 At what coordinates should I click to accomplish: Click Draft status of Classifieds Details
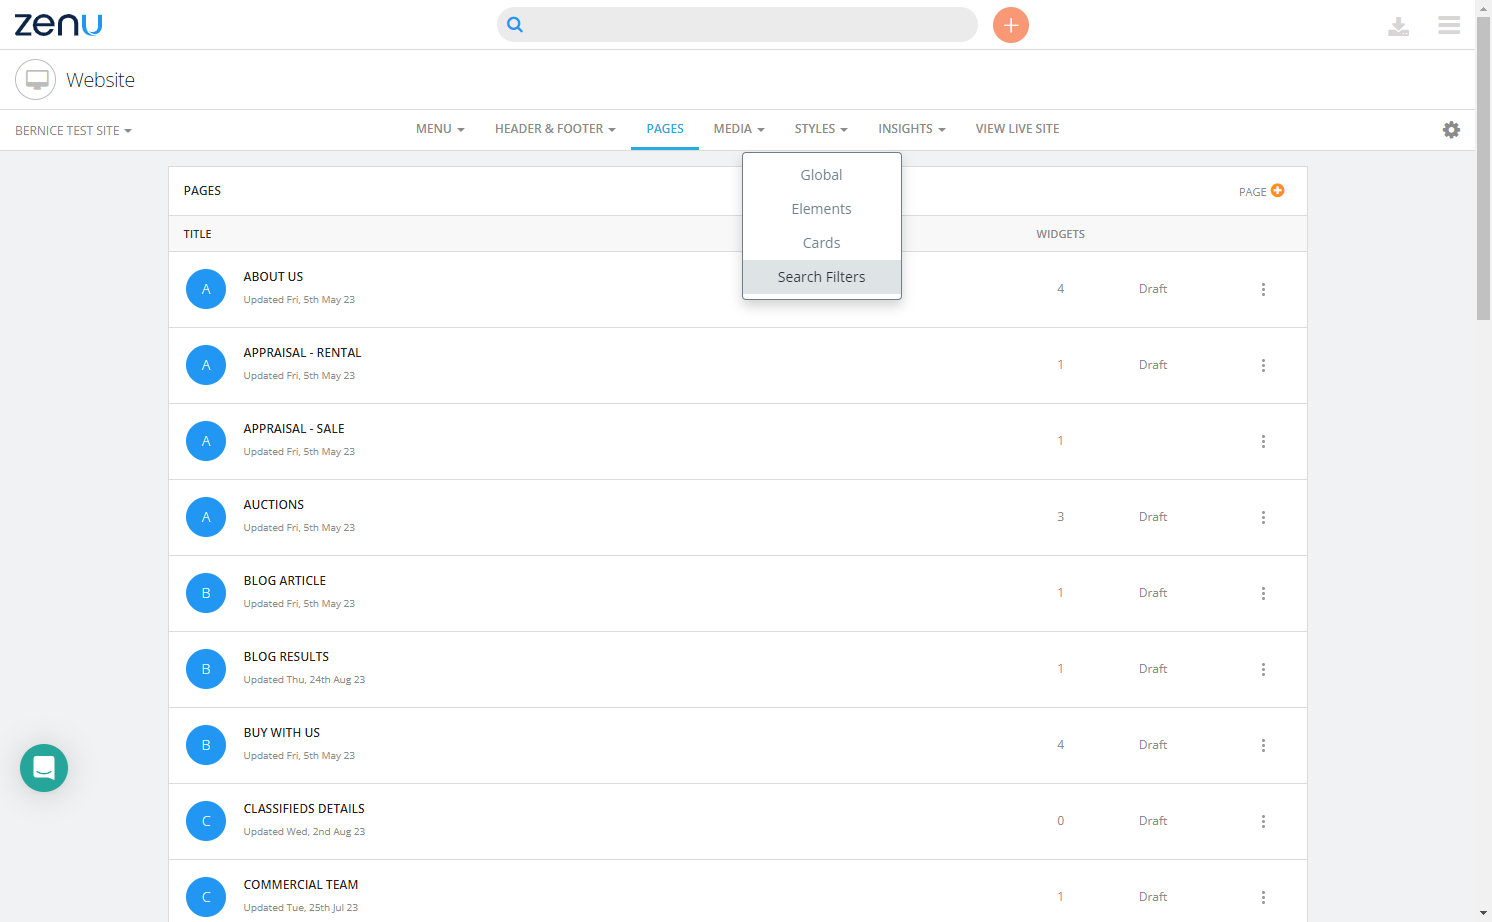click(1153, 821)
